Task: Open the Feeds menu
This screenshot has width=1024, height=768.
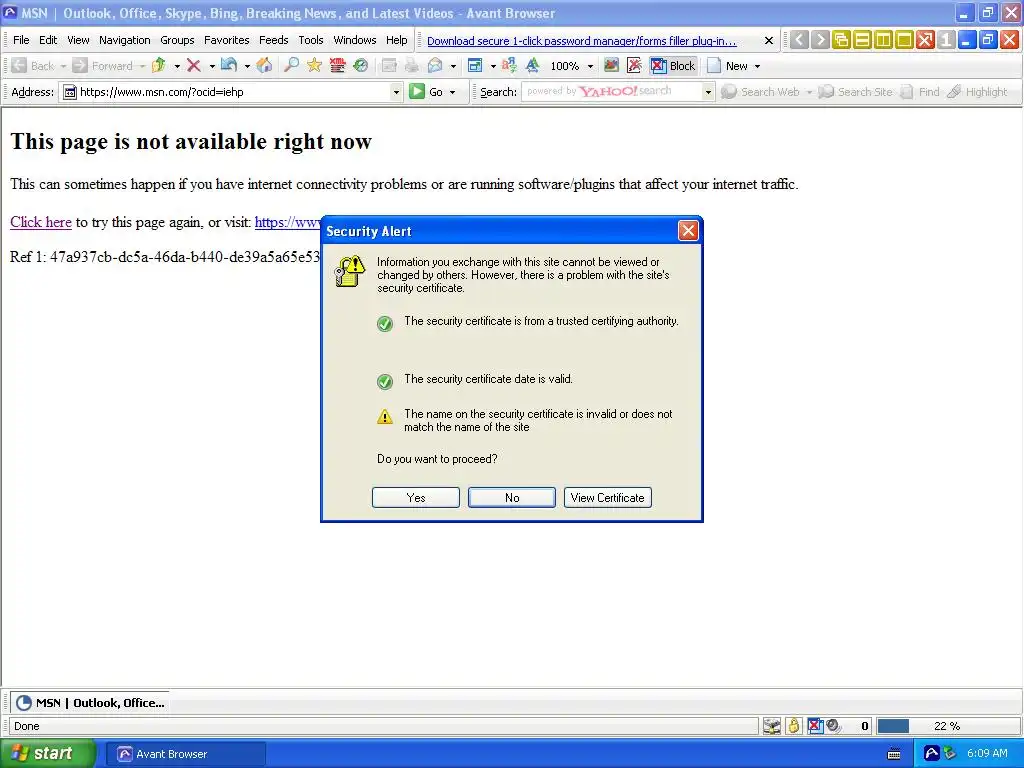Action: pos(274,40)
